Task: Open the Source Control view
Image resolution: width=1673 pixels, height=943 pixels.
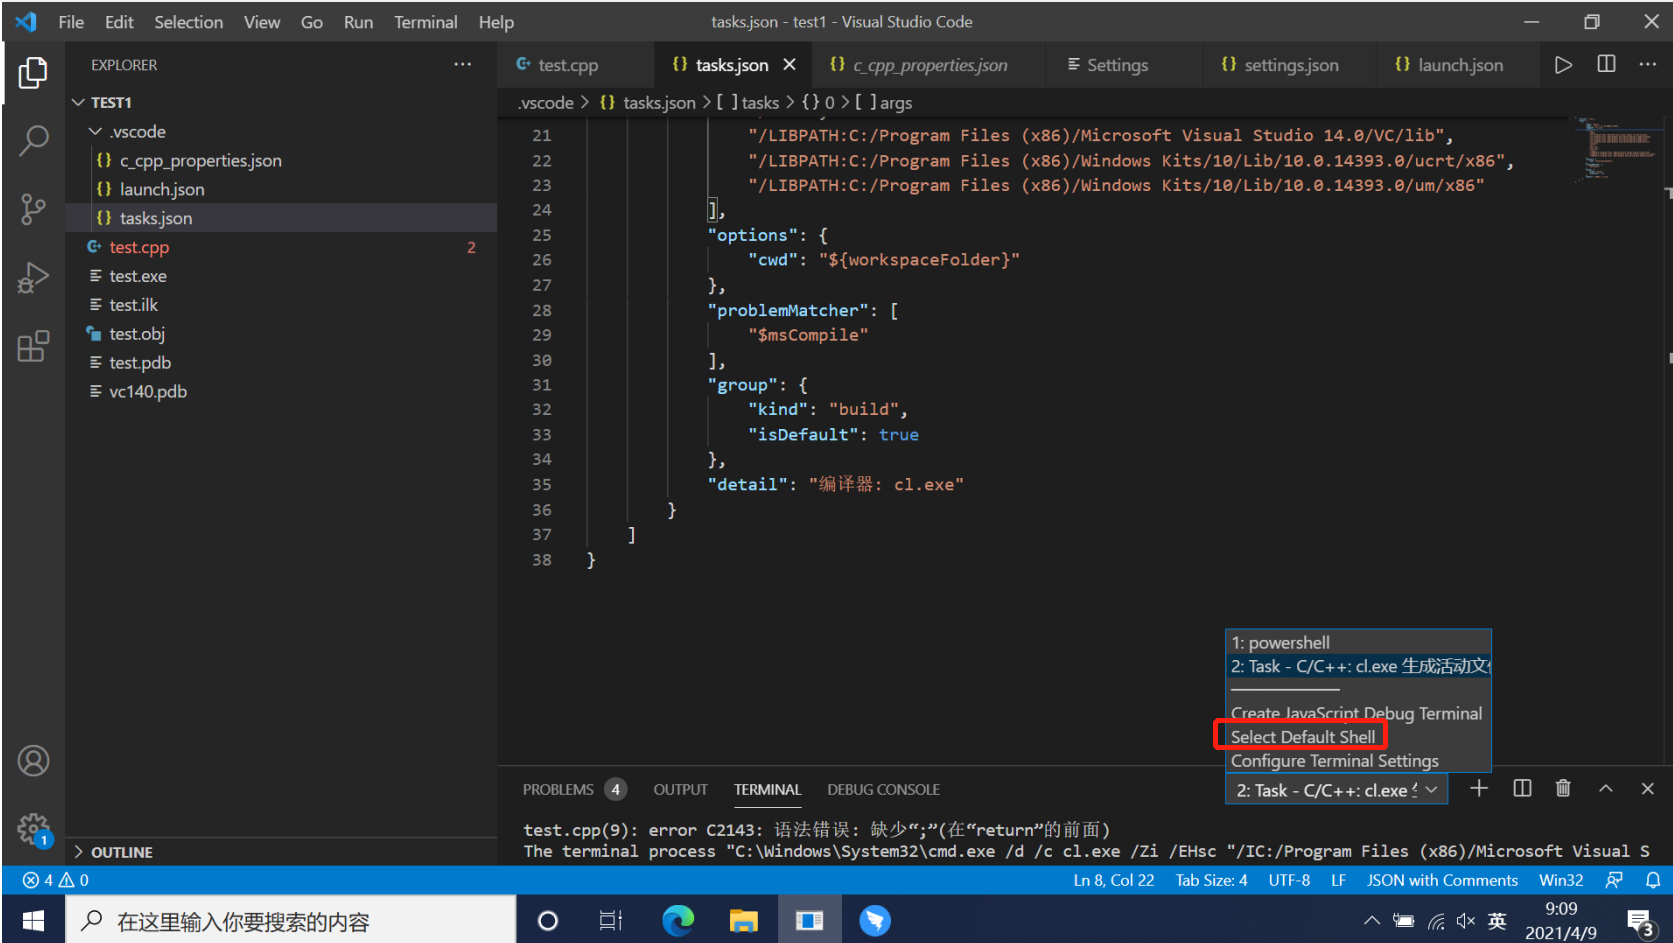Action: click(x=33, y=209)
